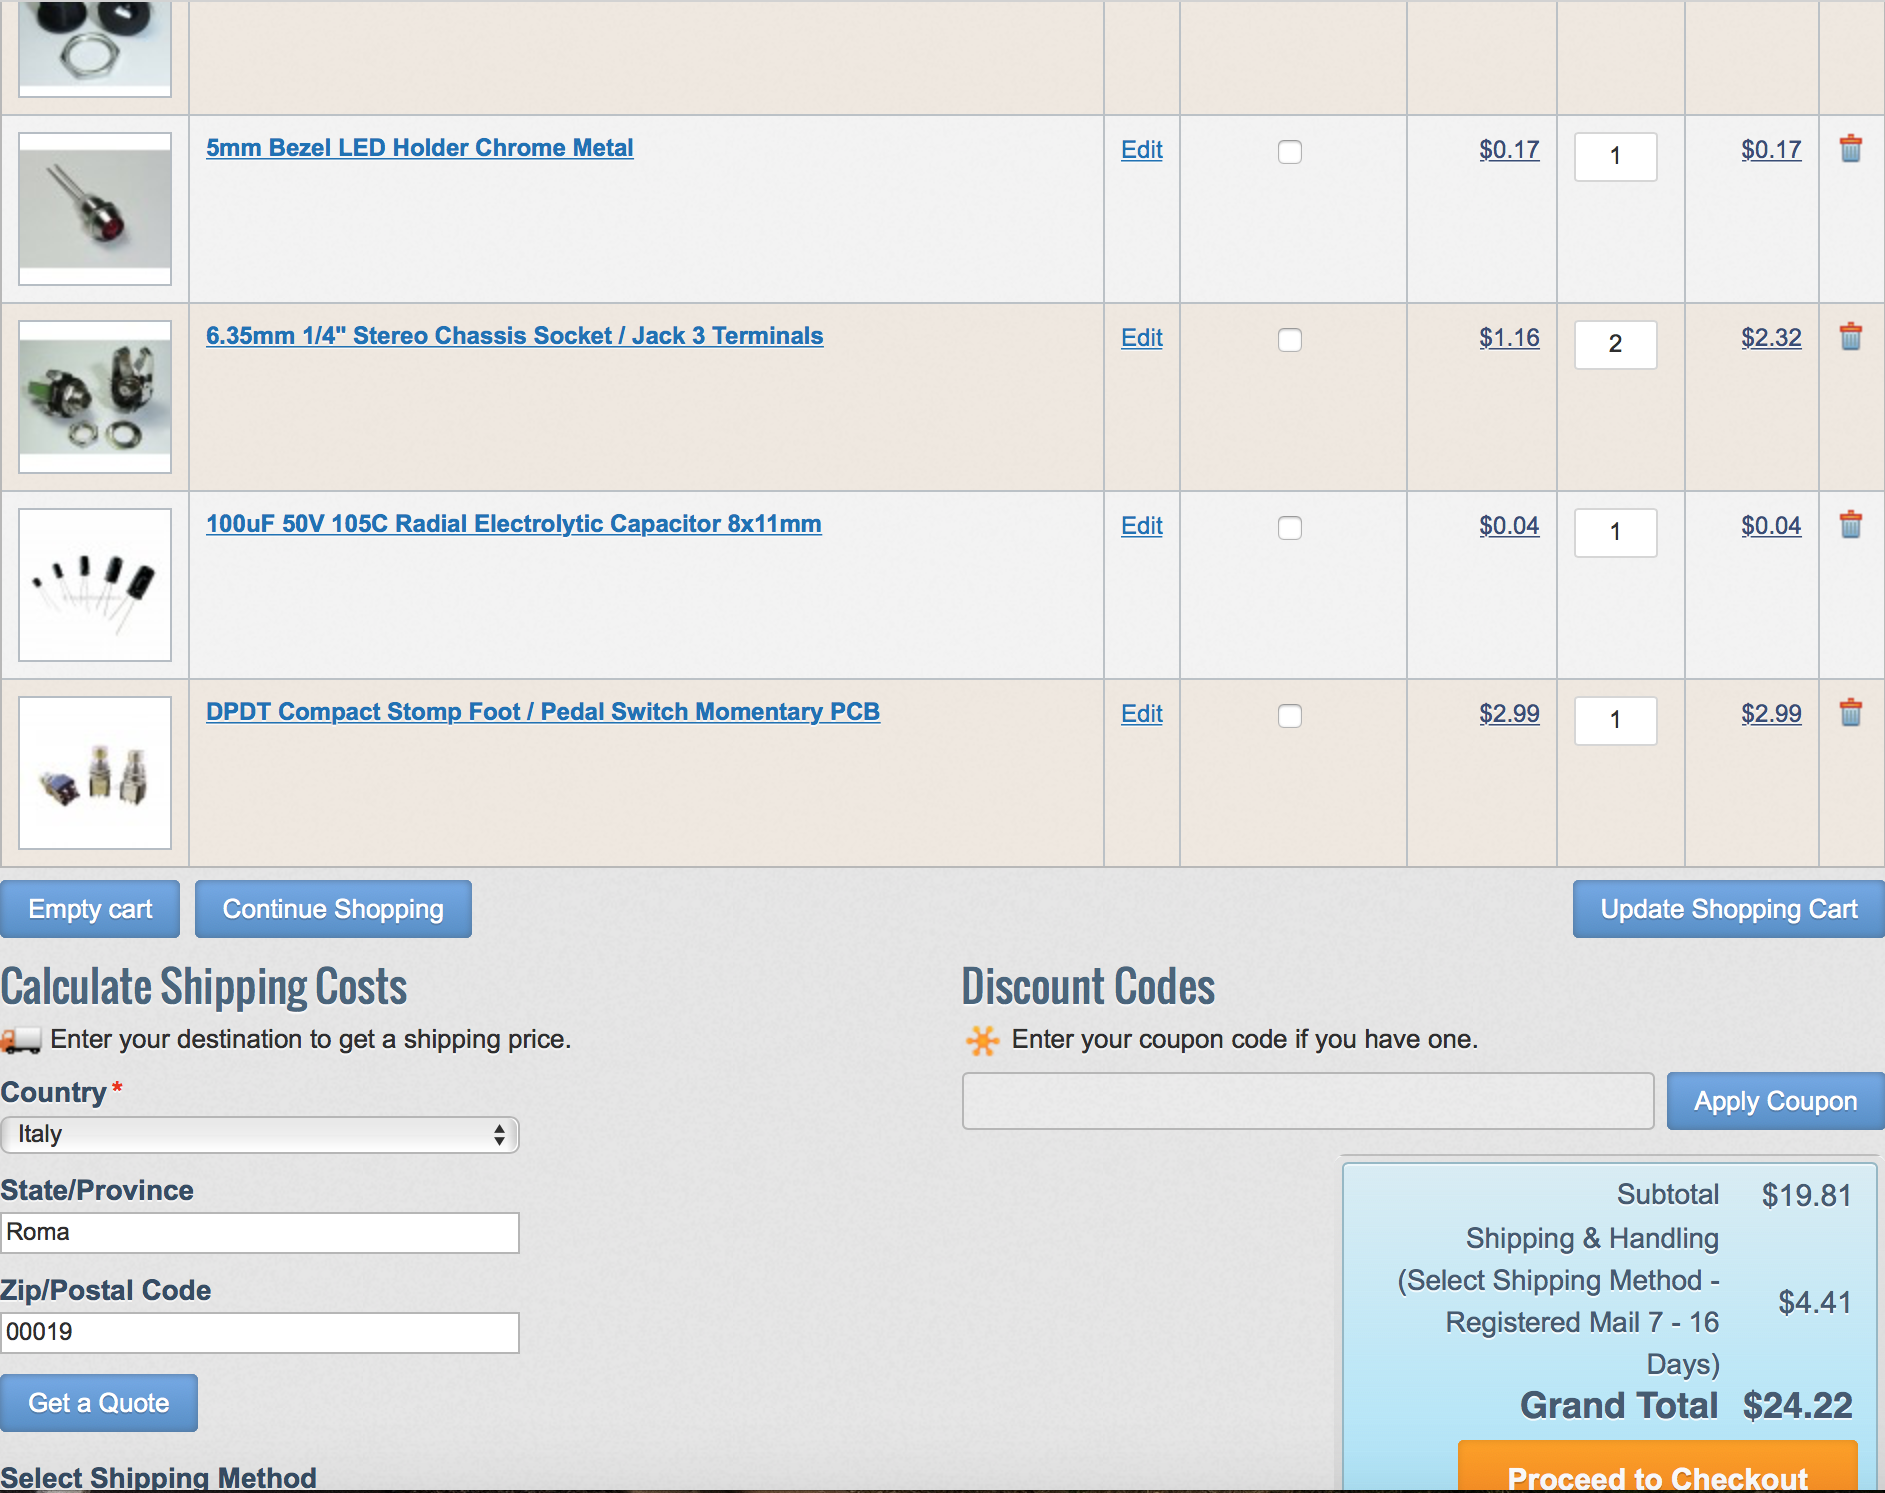This screenshot has height=1493, width=1885.
Task: Click the Apply Coupon button
Action: (1775, 1101)
